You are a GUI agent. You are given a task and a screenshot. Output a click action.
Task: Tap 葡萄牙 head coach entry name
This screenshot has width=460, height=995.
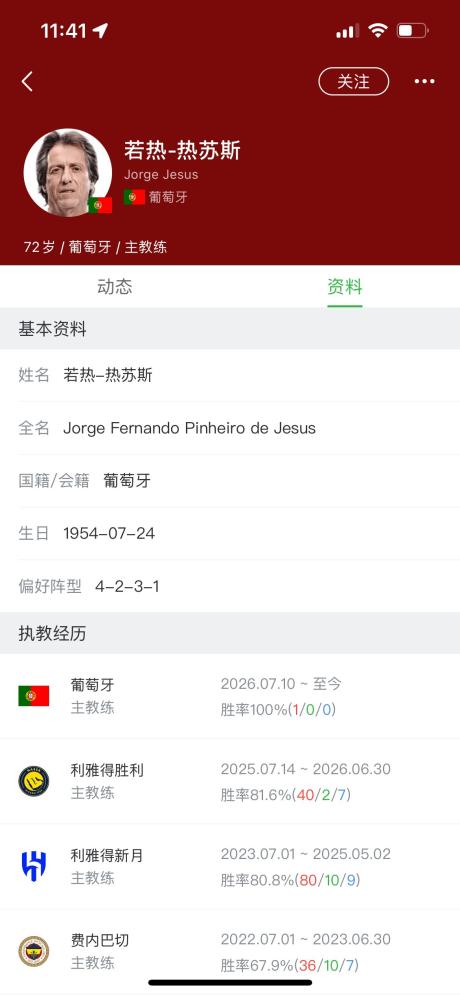[x=93, y=685]
